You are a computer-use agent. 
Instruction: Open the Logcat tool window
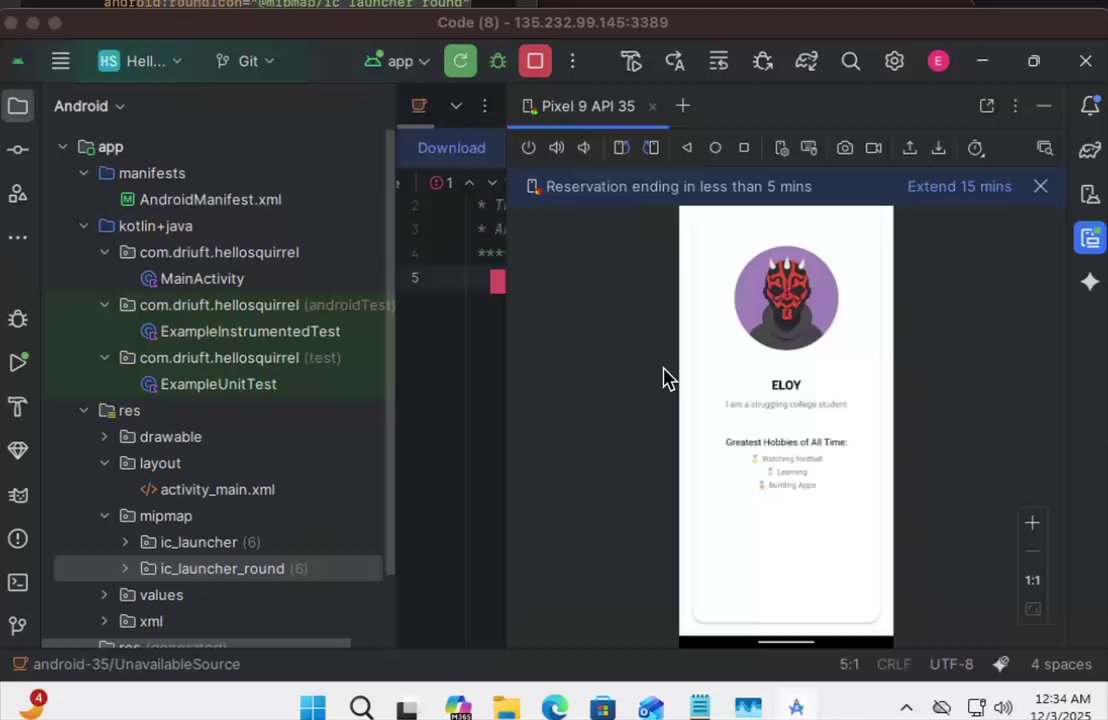click(x=18, y=495)
